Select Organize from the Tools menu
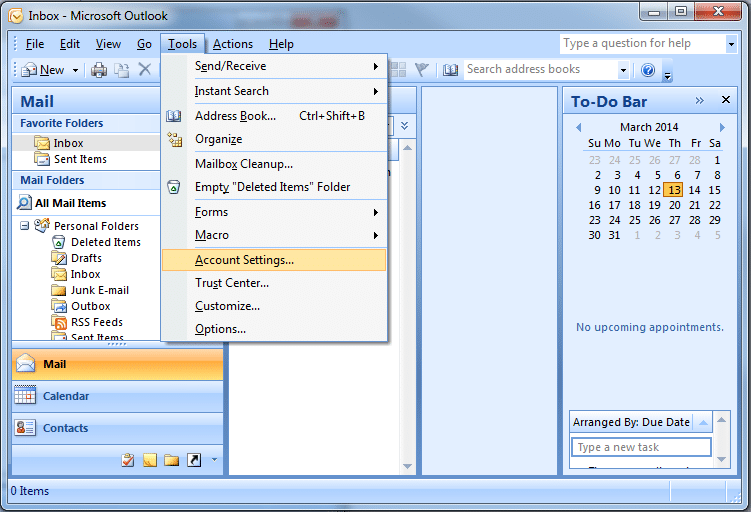 (274, 139)
